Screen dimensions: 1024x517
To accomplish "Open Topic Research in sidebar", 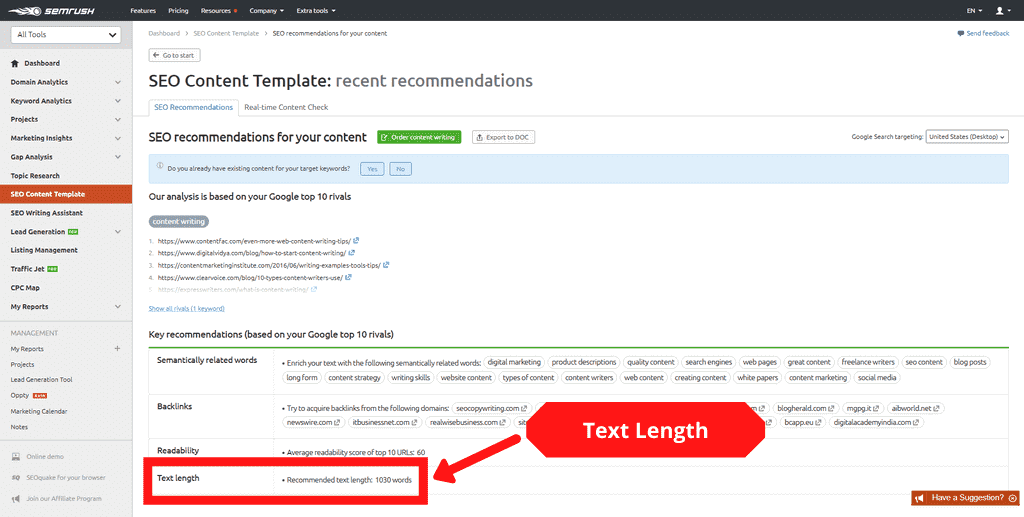I will pyautogui.click(x=35, y=176).
